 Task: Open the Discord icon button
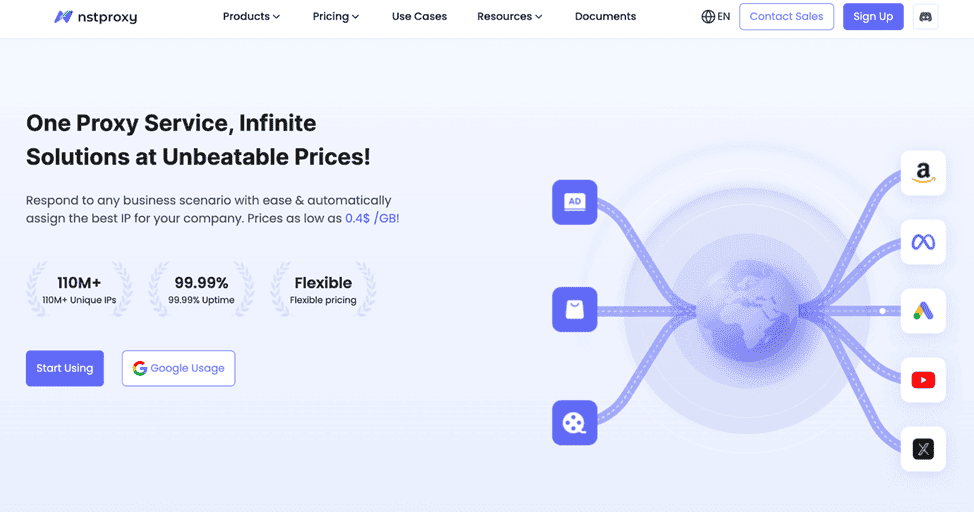[925, 17]
